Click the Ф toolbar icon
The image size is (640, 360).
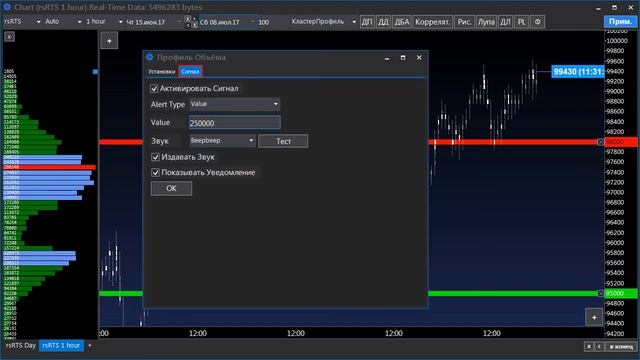(x=538, y=22)
